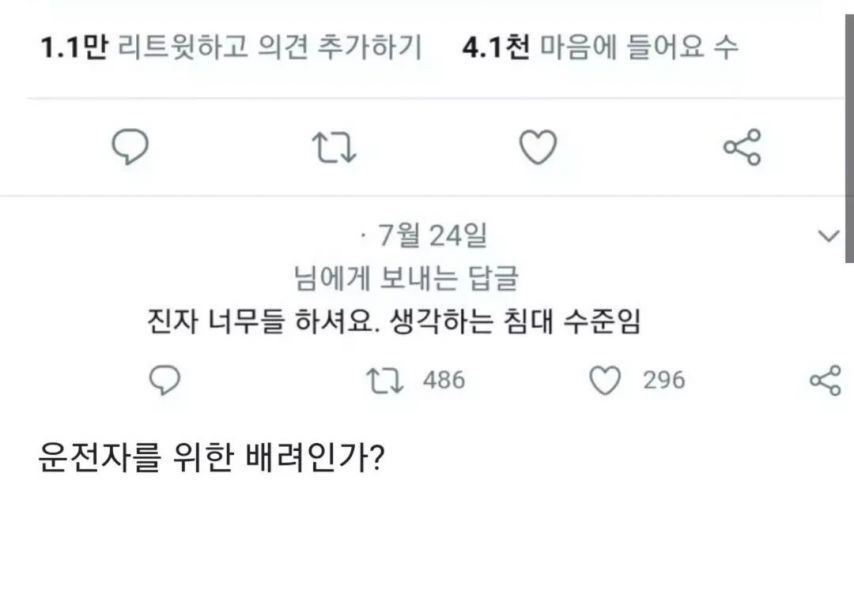The height and width of the screenshot is (600, 854).
Task: Open the '마음에 들어요 수' likes list
Action: coord(639,47)
